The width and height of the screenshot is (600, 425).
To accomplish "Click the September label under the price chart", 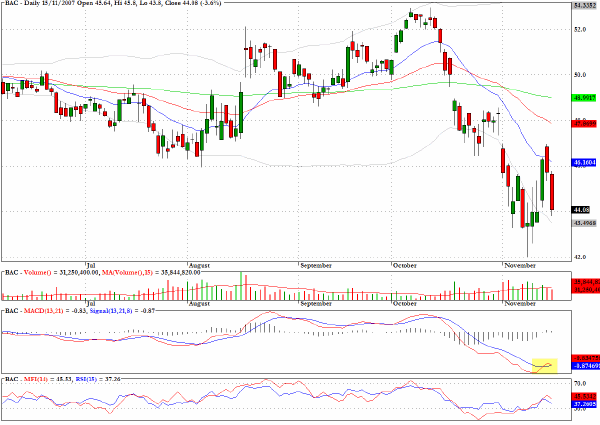I will [316, 265].
